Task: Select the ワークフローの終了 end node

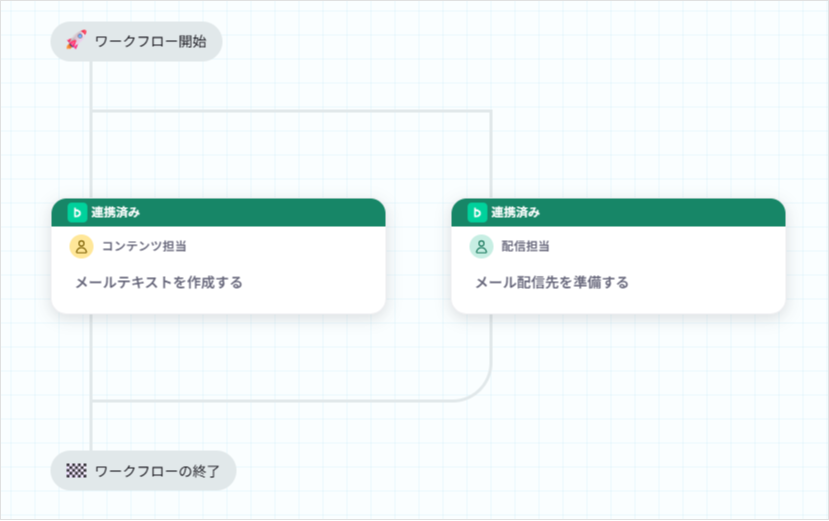Action: 143,471
